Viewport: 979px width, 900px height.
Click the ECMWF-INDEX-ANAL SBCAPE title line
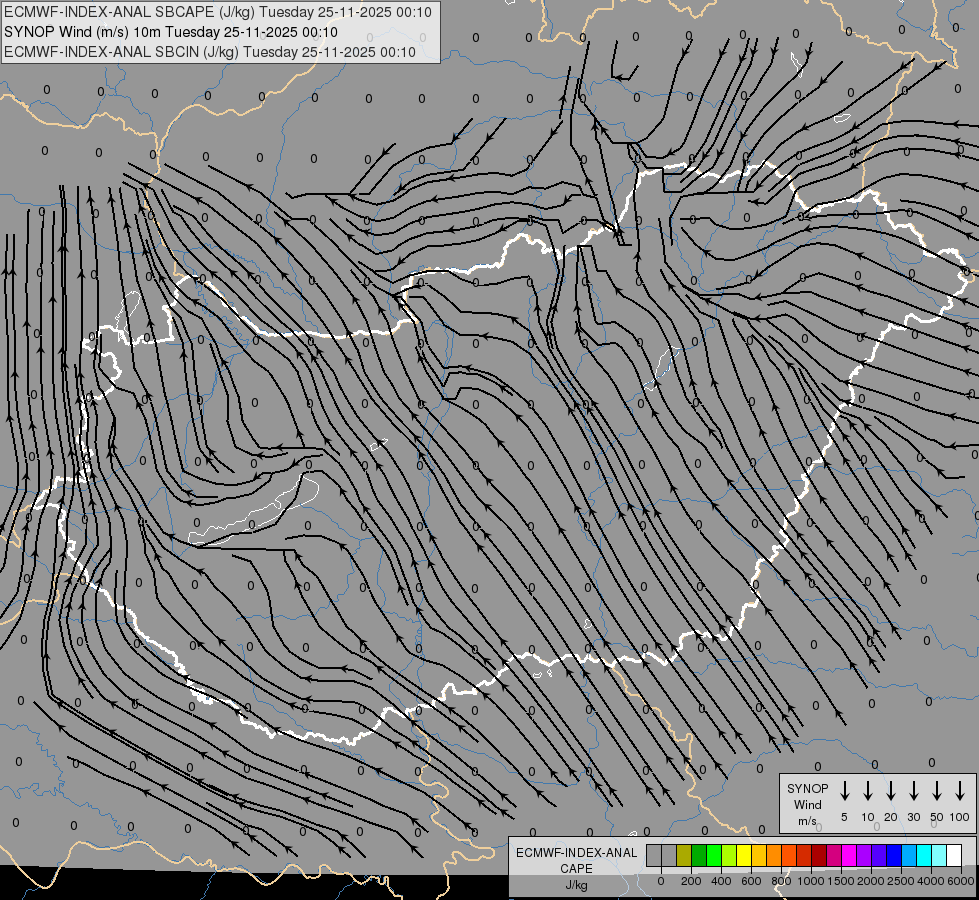point(218,12)
